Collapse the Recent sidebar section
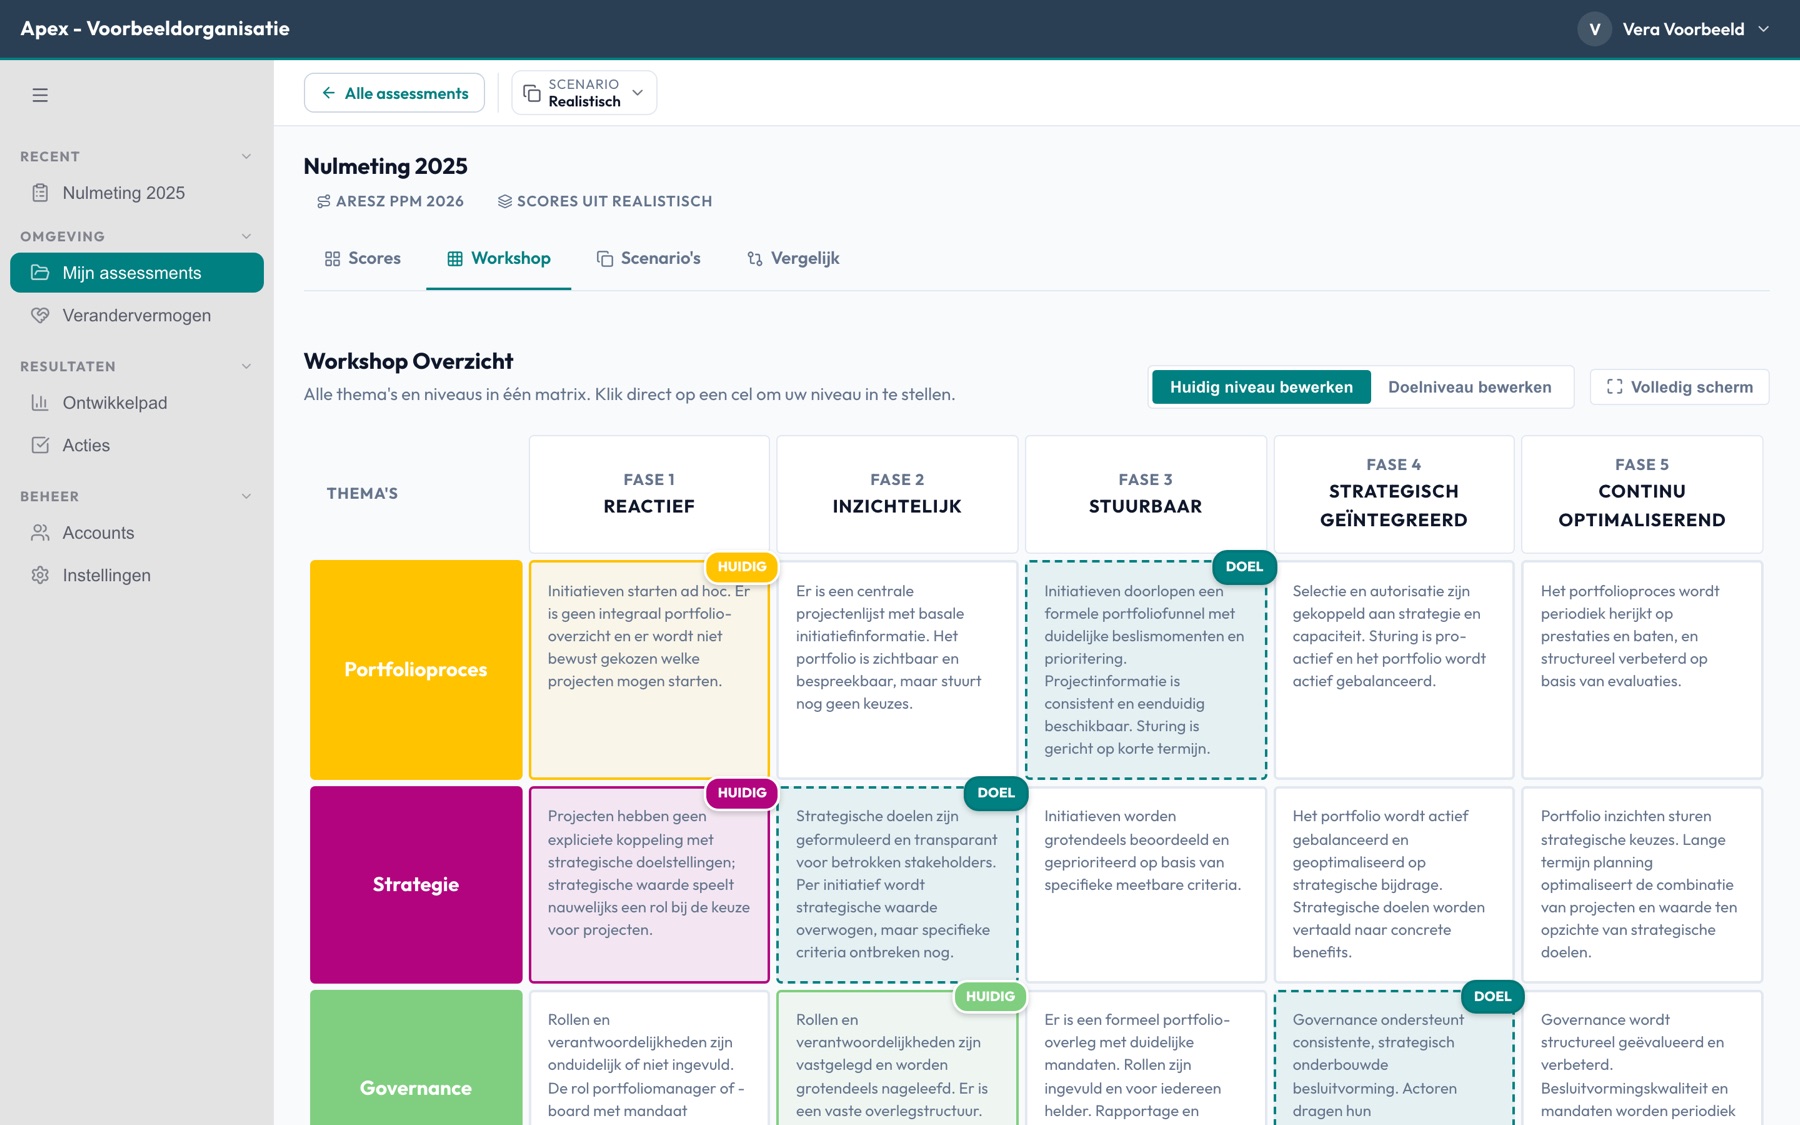The height and width of the screenshot is (1125, 1800). pos(246,157)
